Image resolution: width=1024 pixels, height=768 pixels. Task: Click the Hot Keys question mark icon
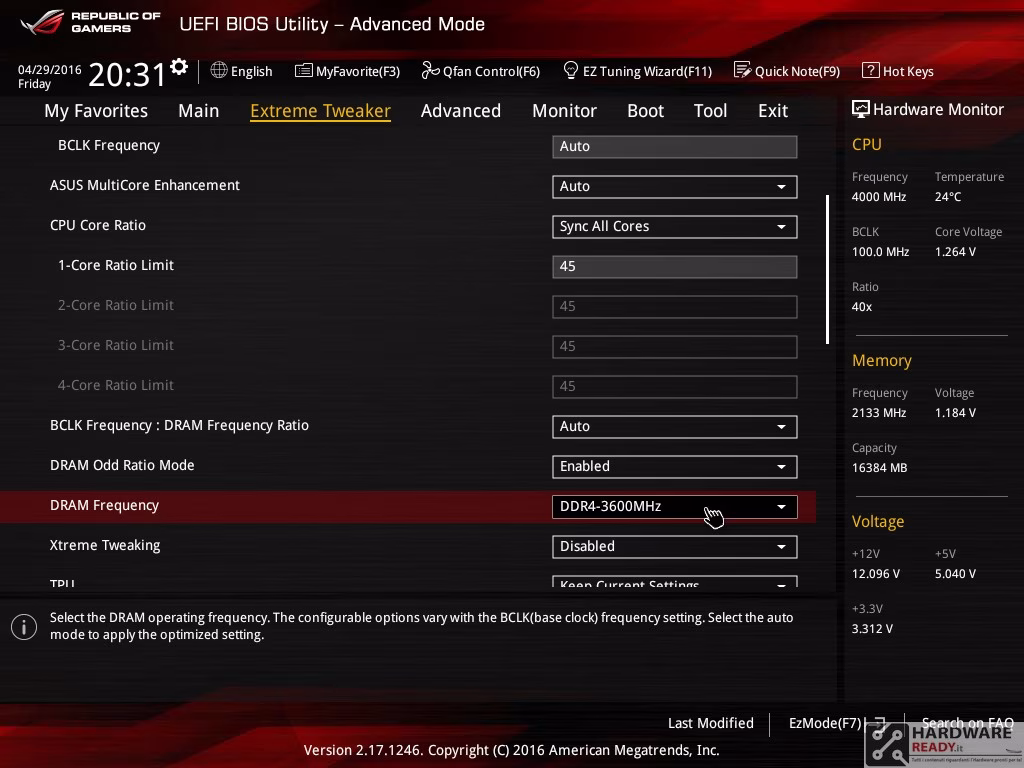coord(871,70)
